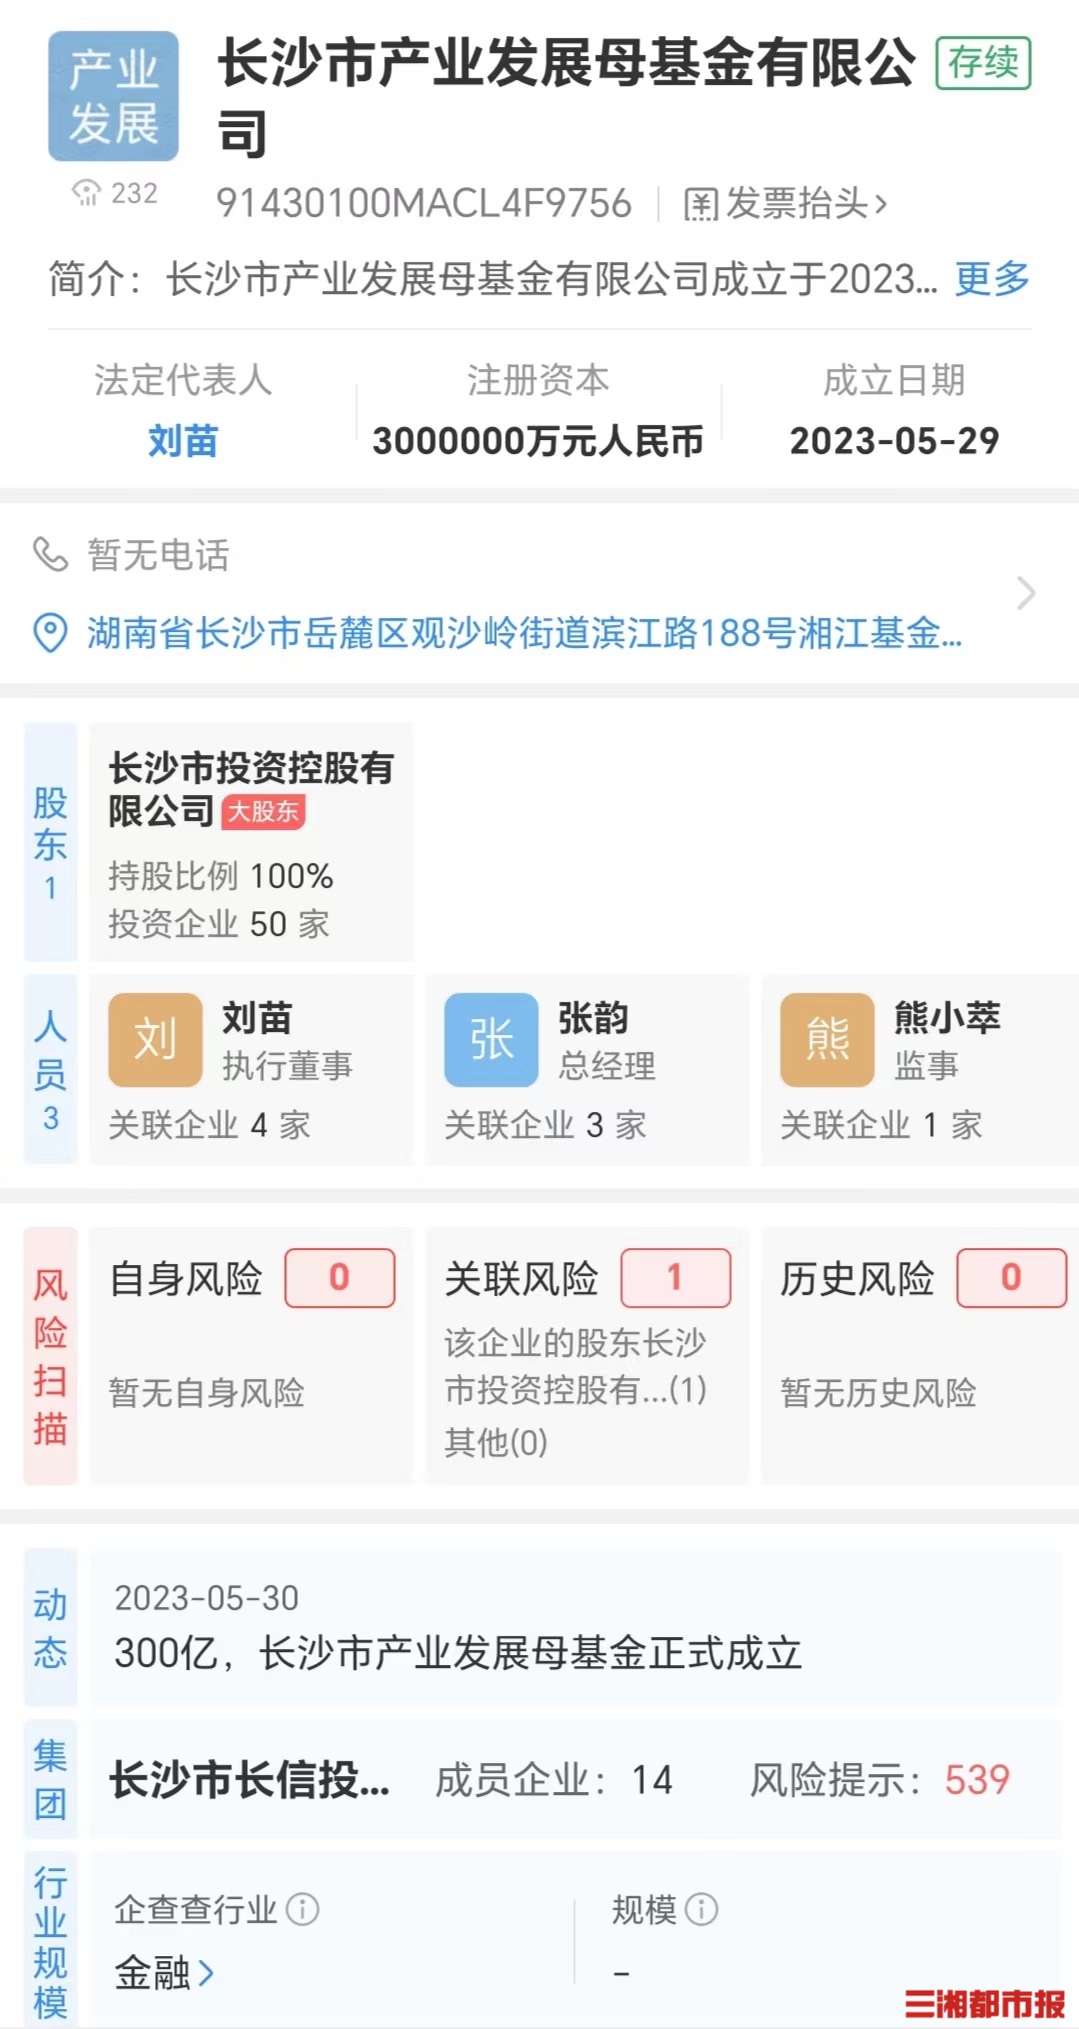The image size is (1079, 2029).
Task: Tap the phone icon beside 暂无电话
Action: tap(50, 554)
